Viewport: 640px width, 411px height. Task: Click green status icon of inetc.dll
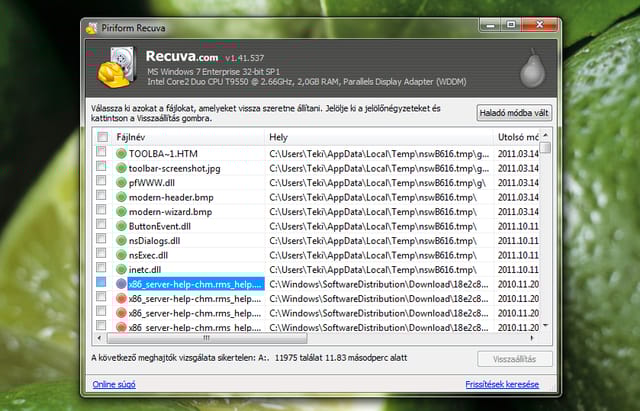pyautogui.click(x=121, y=270)
